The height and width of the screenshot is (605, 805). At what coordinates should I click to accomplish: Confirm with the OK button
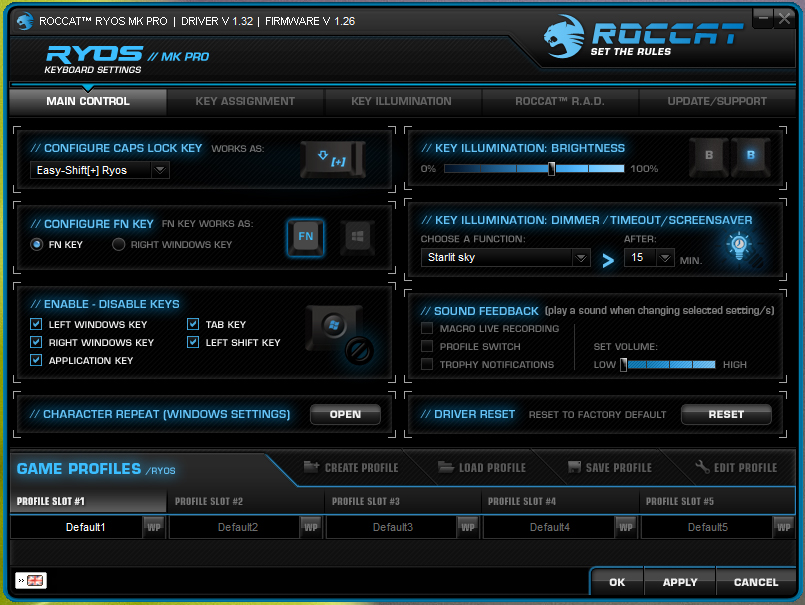click(617, 582)
